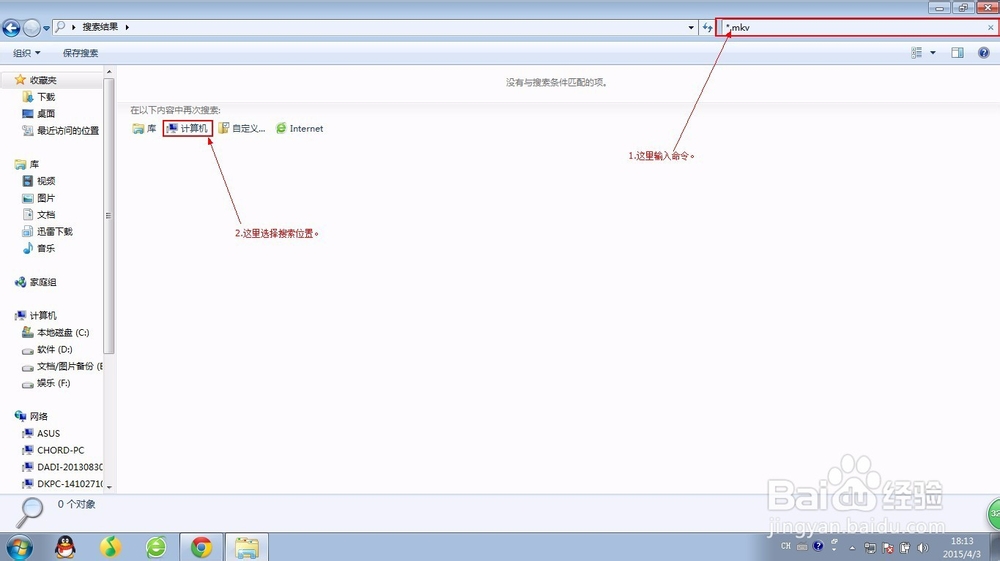This screenshot has width=1000, height=561.
Task: Click the keyboard icon in the language bar
Action: point(802,547)
